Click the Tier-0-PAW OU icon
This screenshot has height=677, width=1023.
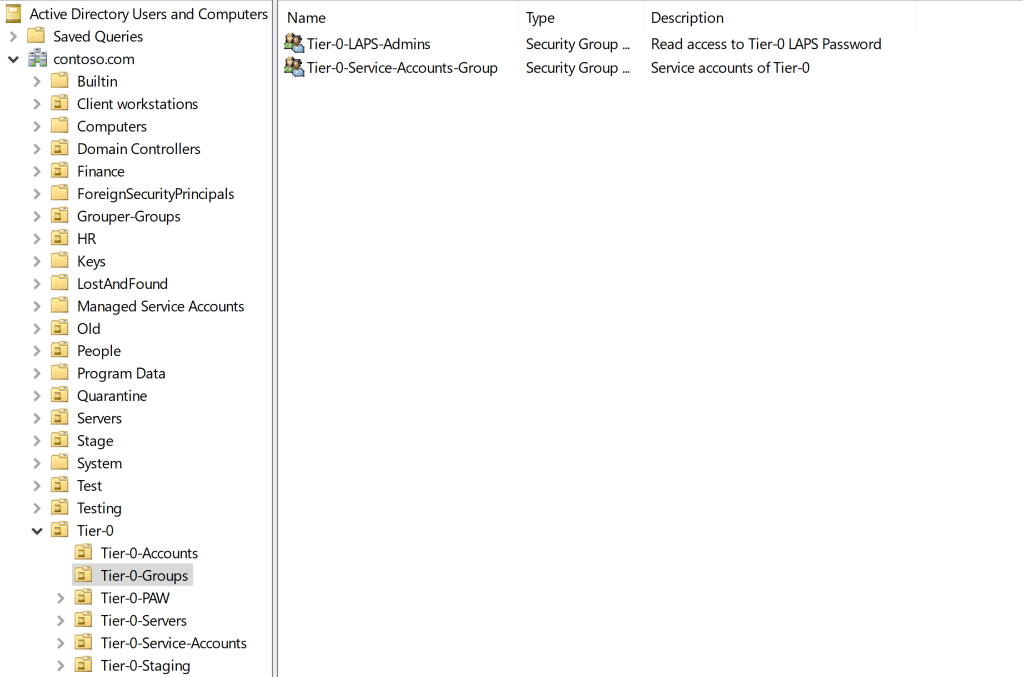point(84,598)
